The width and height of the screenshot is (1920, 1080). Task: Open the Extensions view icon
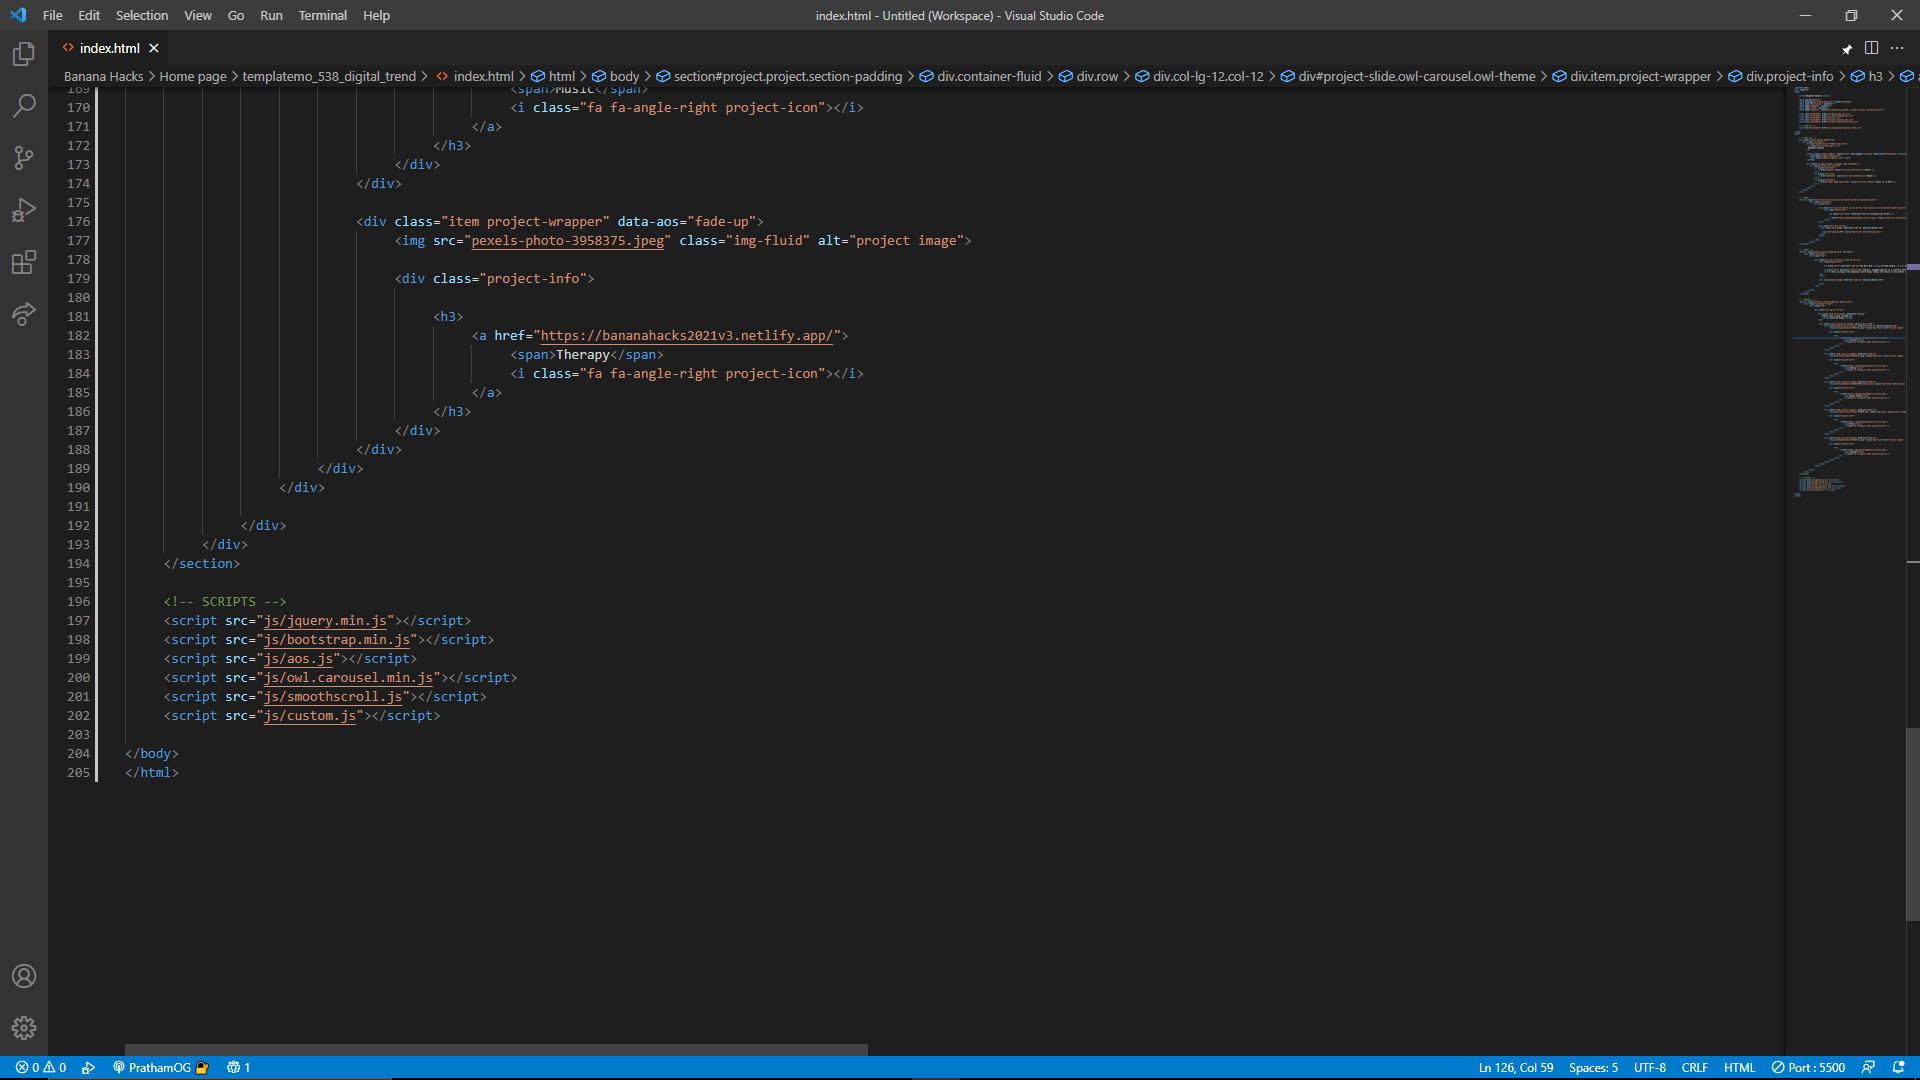[24, 262]
